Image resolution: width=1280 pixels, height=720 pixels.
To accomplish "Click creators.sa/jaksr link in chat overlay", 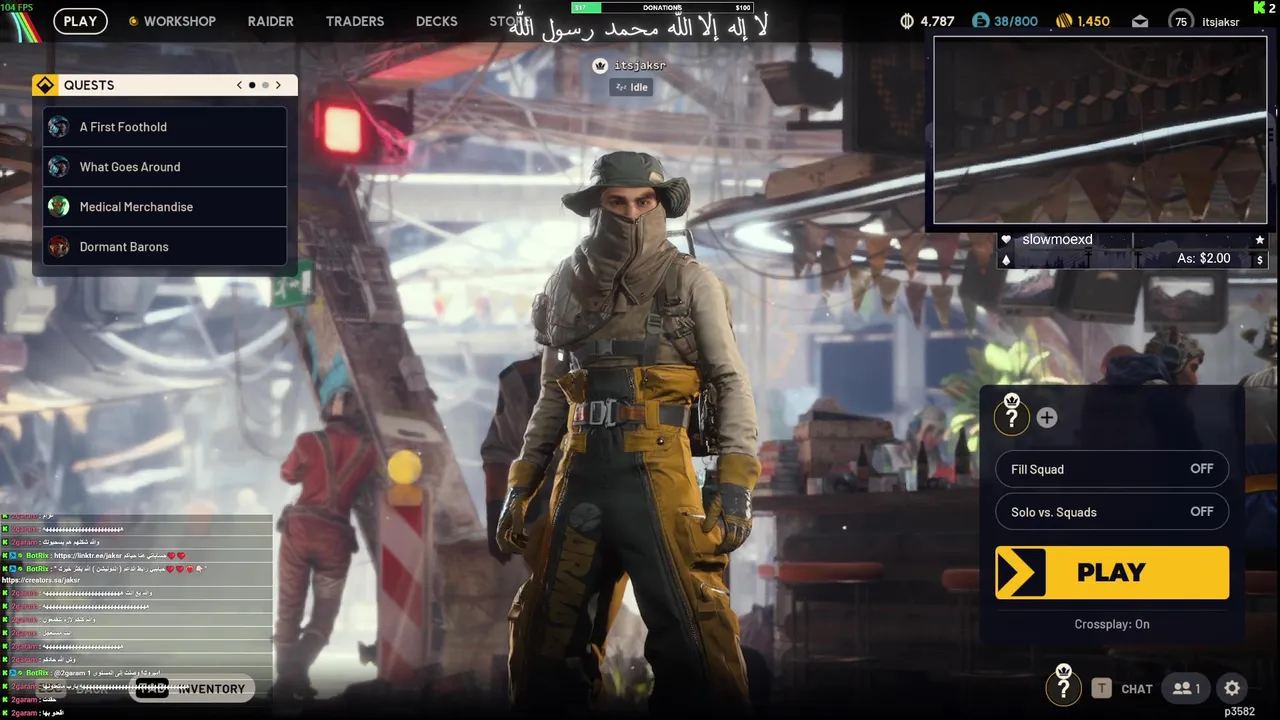I will (41, 580).
